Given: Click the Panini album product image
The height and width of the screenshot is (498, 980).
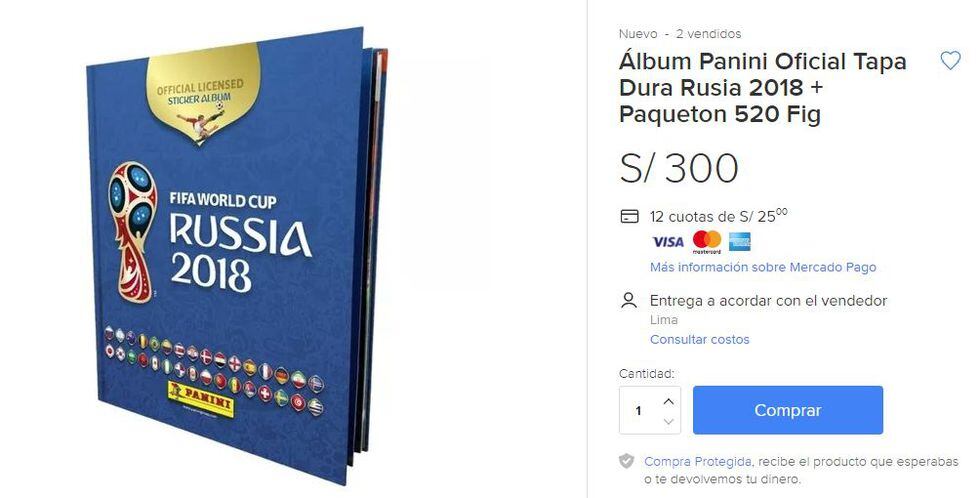Looking at the screenshot, I should coord(238,256).
